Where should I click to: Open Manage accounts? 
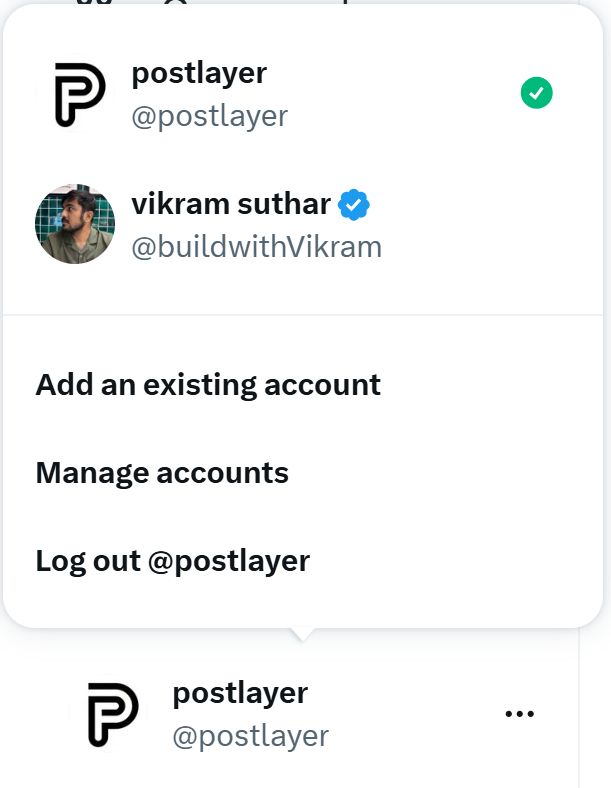[162, 473]
